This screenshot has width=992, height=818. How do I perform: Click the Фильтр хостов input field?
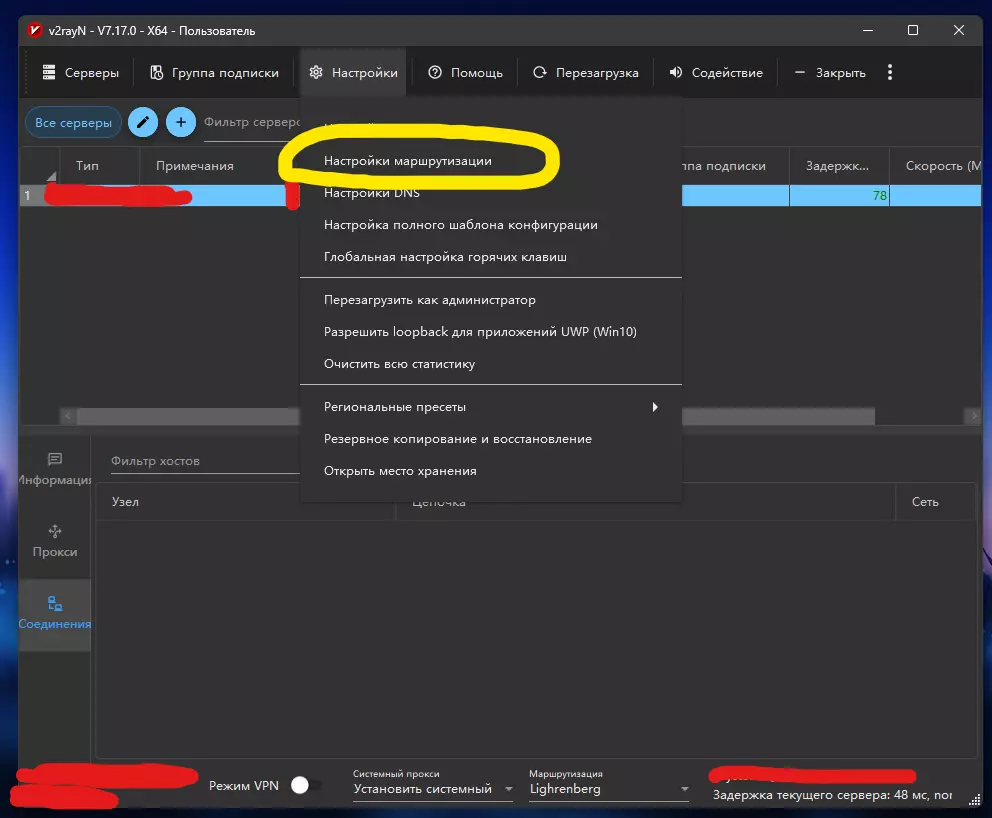[200, 461]
